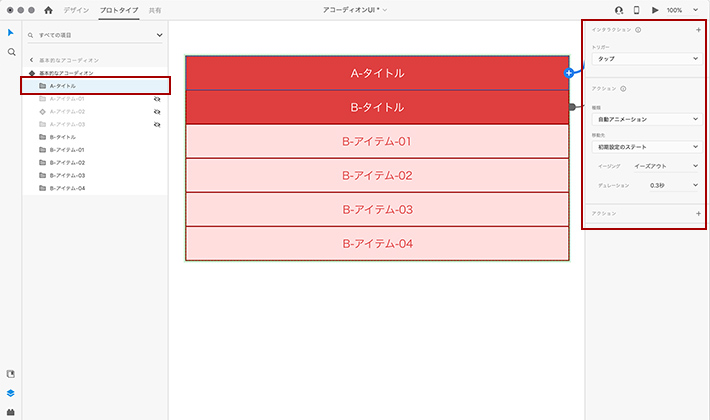
Task: Add another action with bottom plus icon
Action: pos(698,214)
